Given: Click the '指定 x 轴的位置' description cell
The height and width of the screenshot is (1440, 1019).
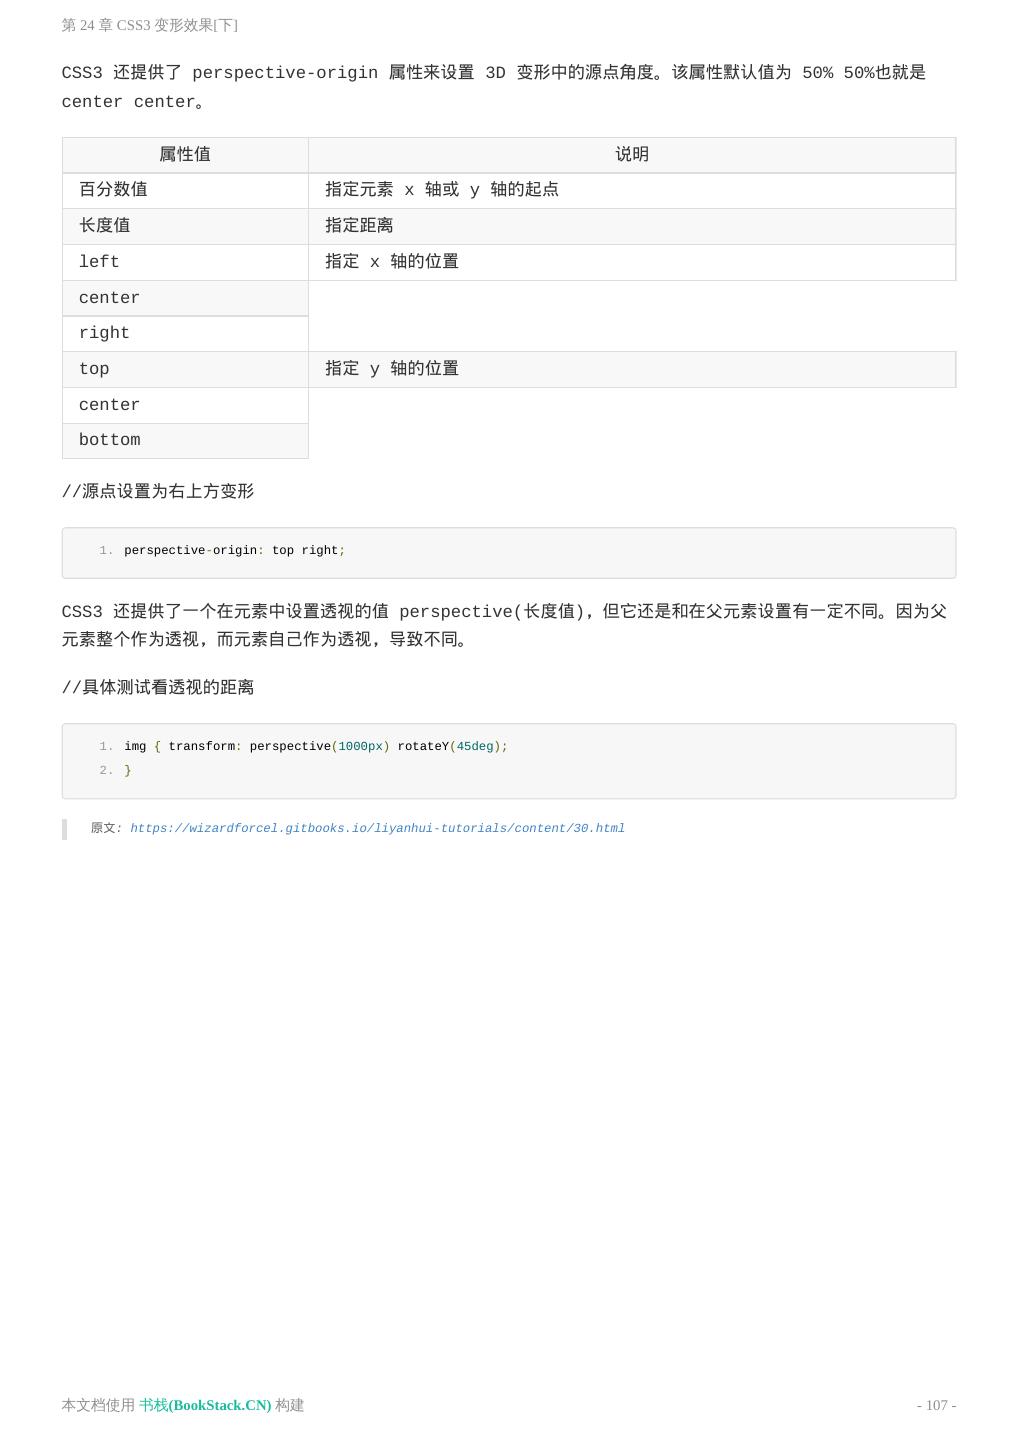Looking at the screenshot, I should click(632, 262).
